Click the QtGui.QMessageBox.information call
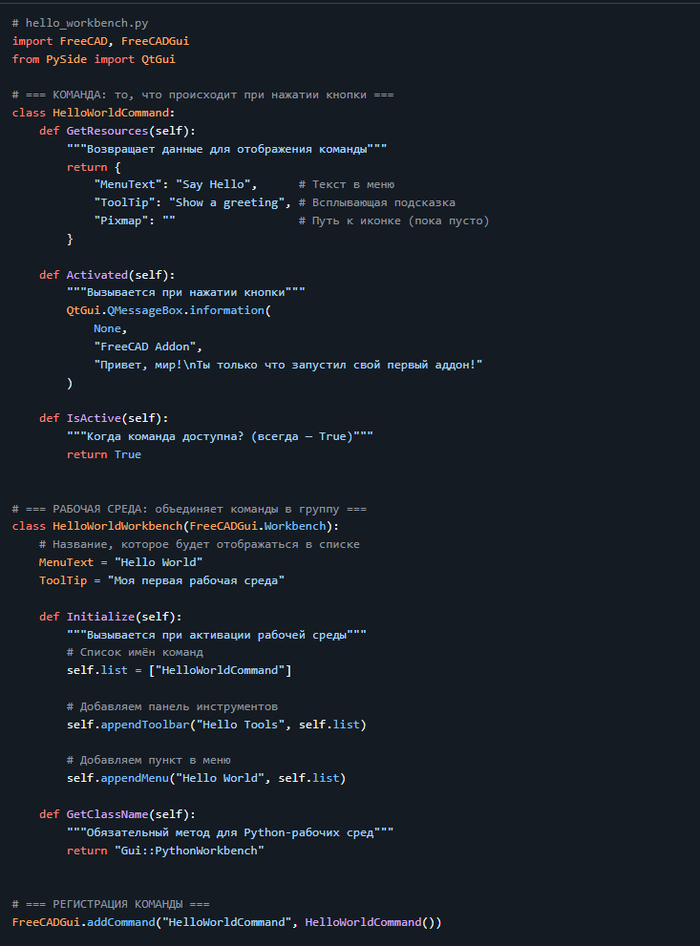The height and width of the screenshot is (946, 700). pos(168,311)
